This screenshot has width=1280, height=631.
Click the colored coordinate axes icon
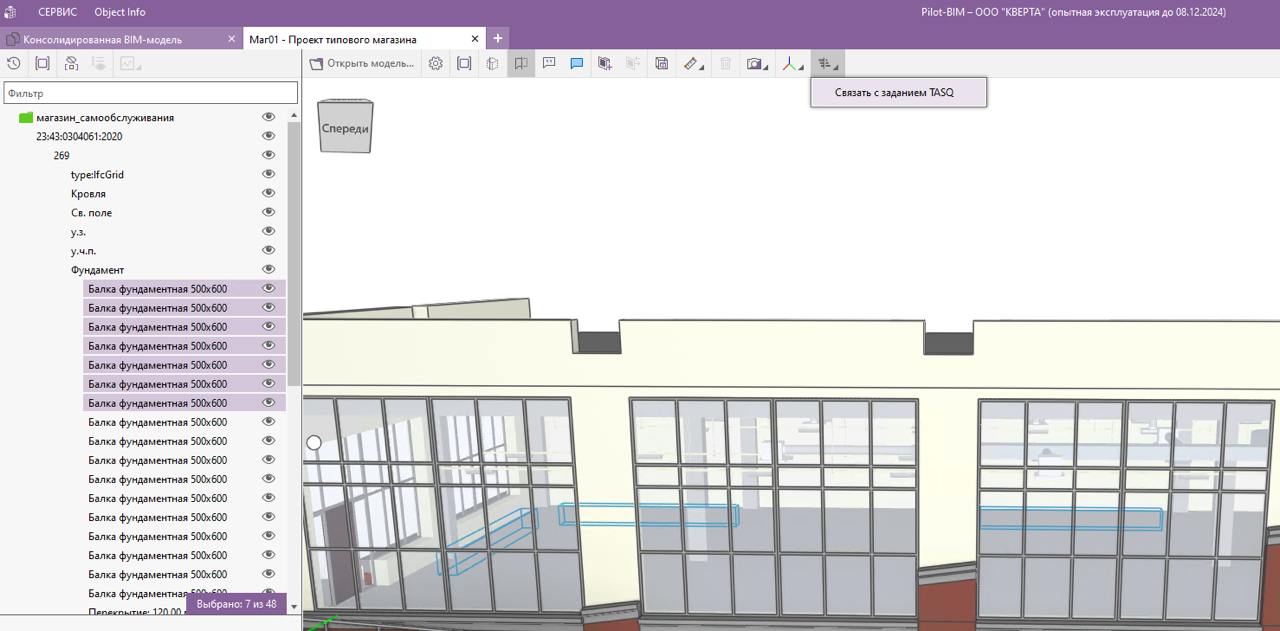[x=792, y=63]
